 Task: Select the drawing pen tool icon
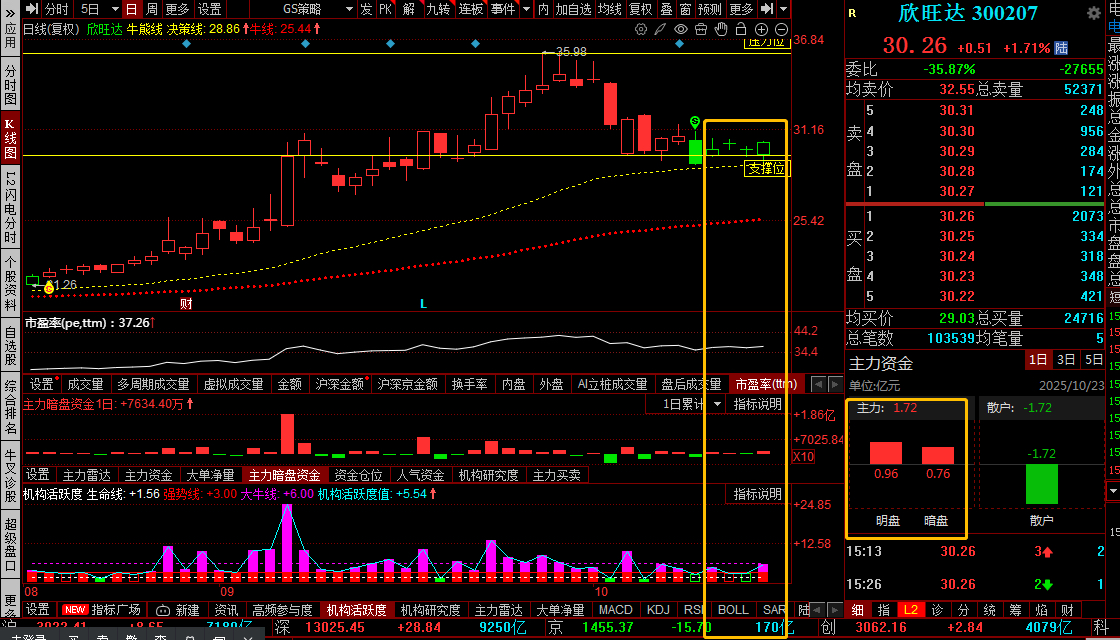click(661, 29)
